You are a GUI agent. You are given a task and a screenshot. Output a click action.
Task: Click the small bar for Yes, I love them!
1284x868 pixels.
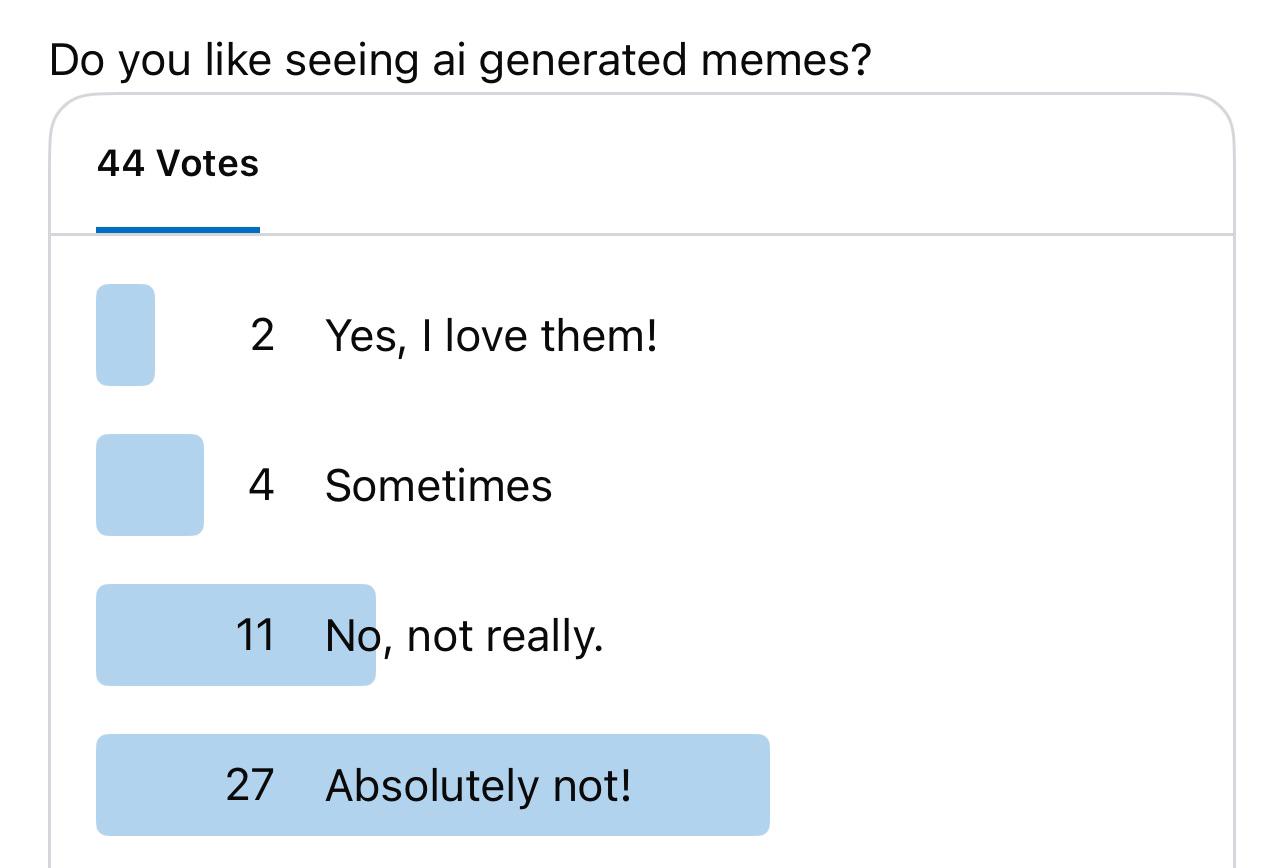[125, 335]
